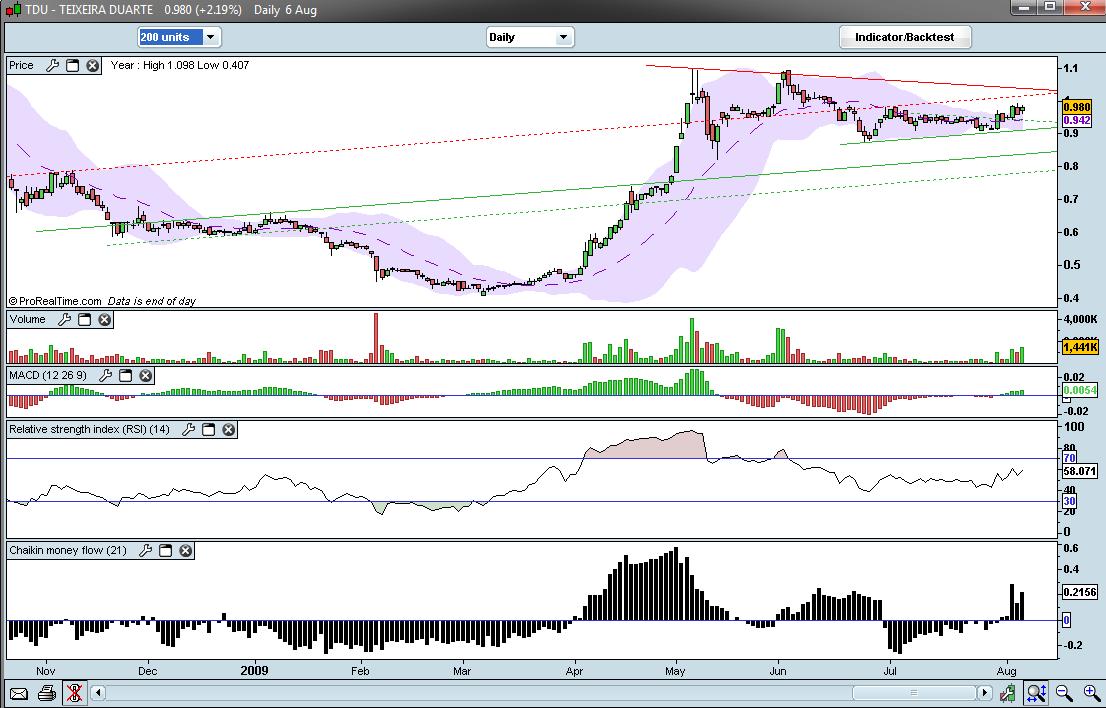Viewport: 1106px width, 708px height.
Task: Click the Volume panel label
Action: coord(28,319)
